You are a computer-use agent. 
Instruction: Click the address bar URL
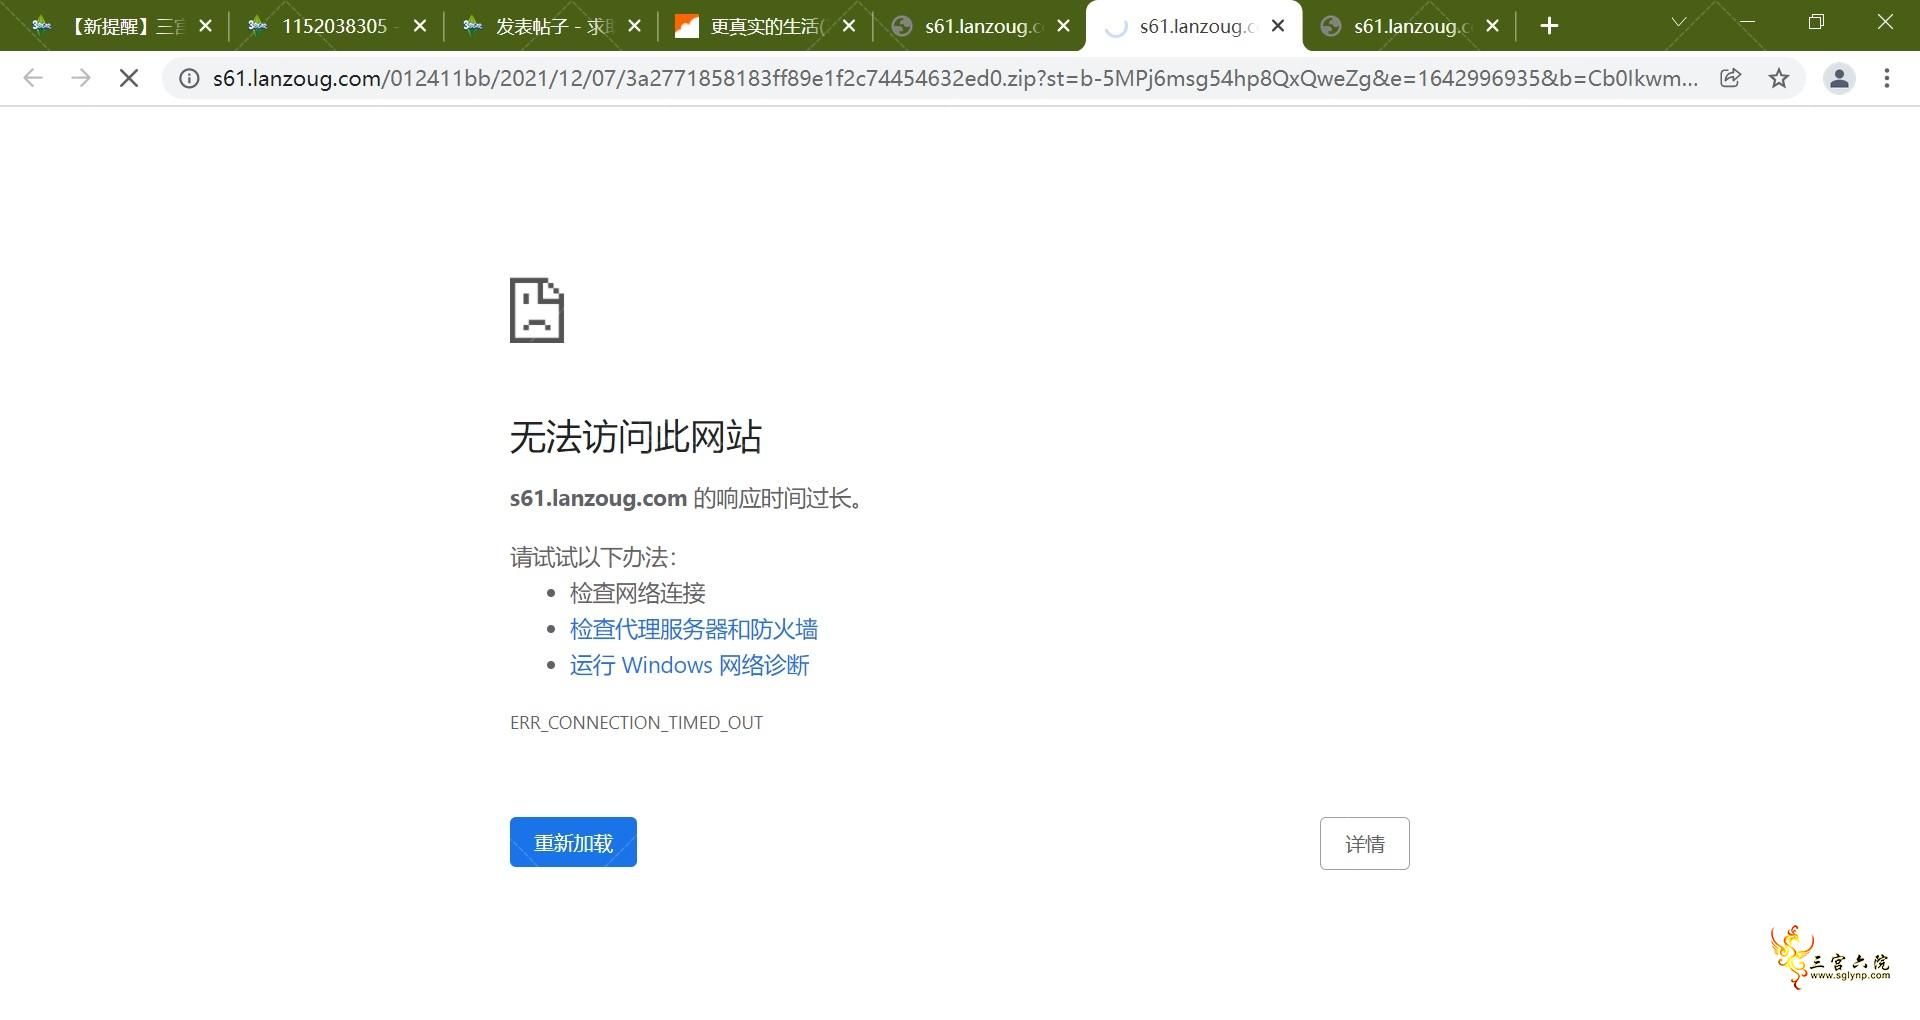pos(955,78)
